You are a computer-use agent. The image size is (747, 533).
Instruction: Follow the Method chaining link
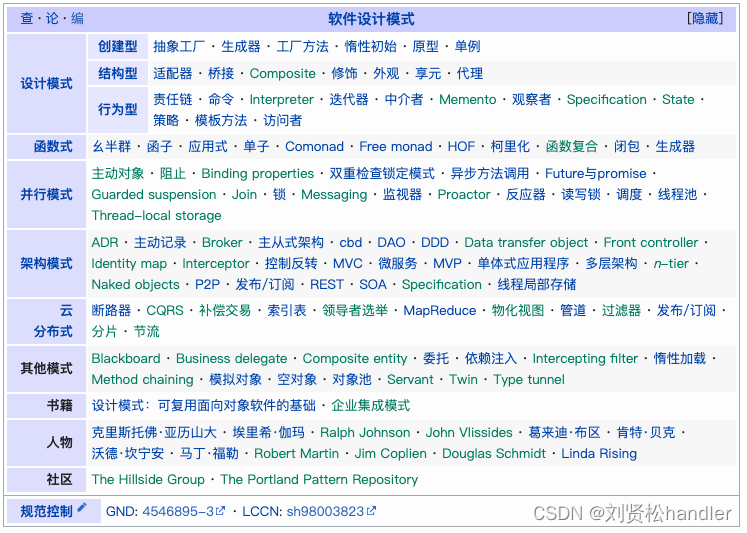pos(142,380)
